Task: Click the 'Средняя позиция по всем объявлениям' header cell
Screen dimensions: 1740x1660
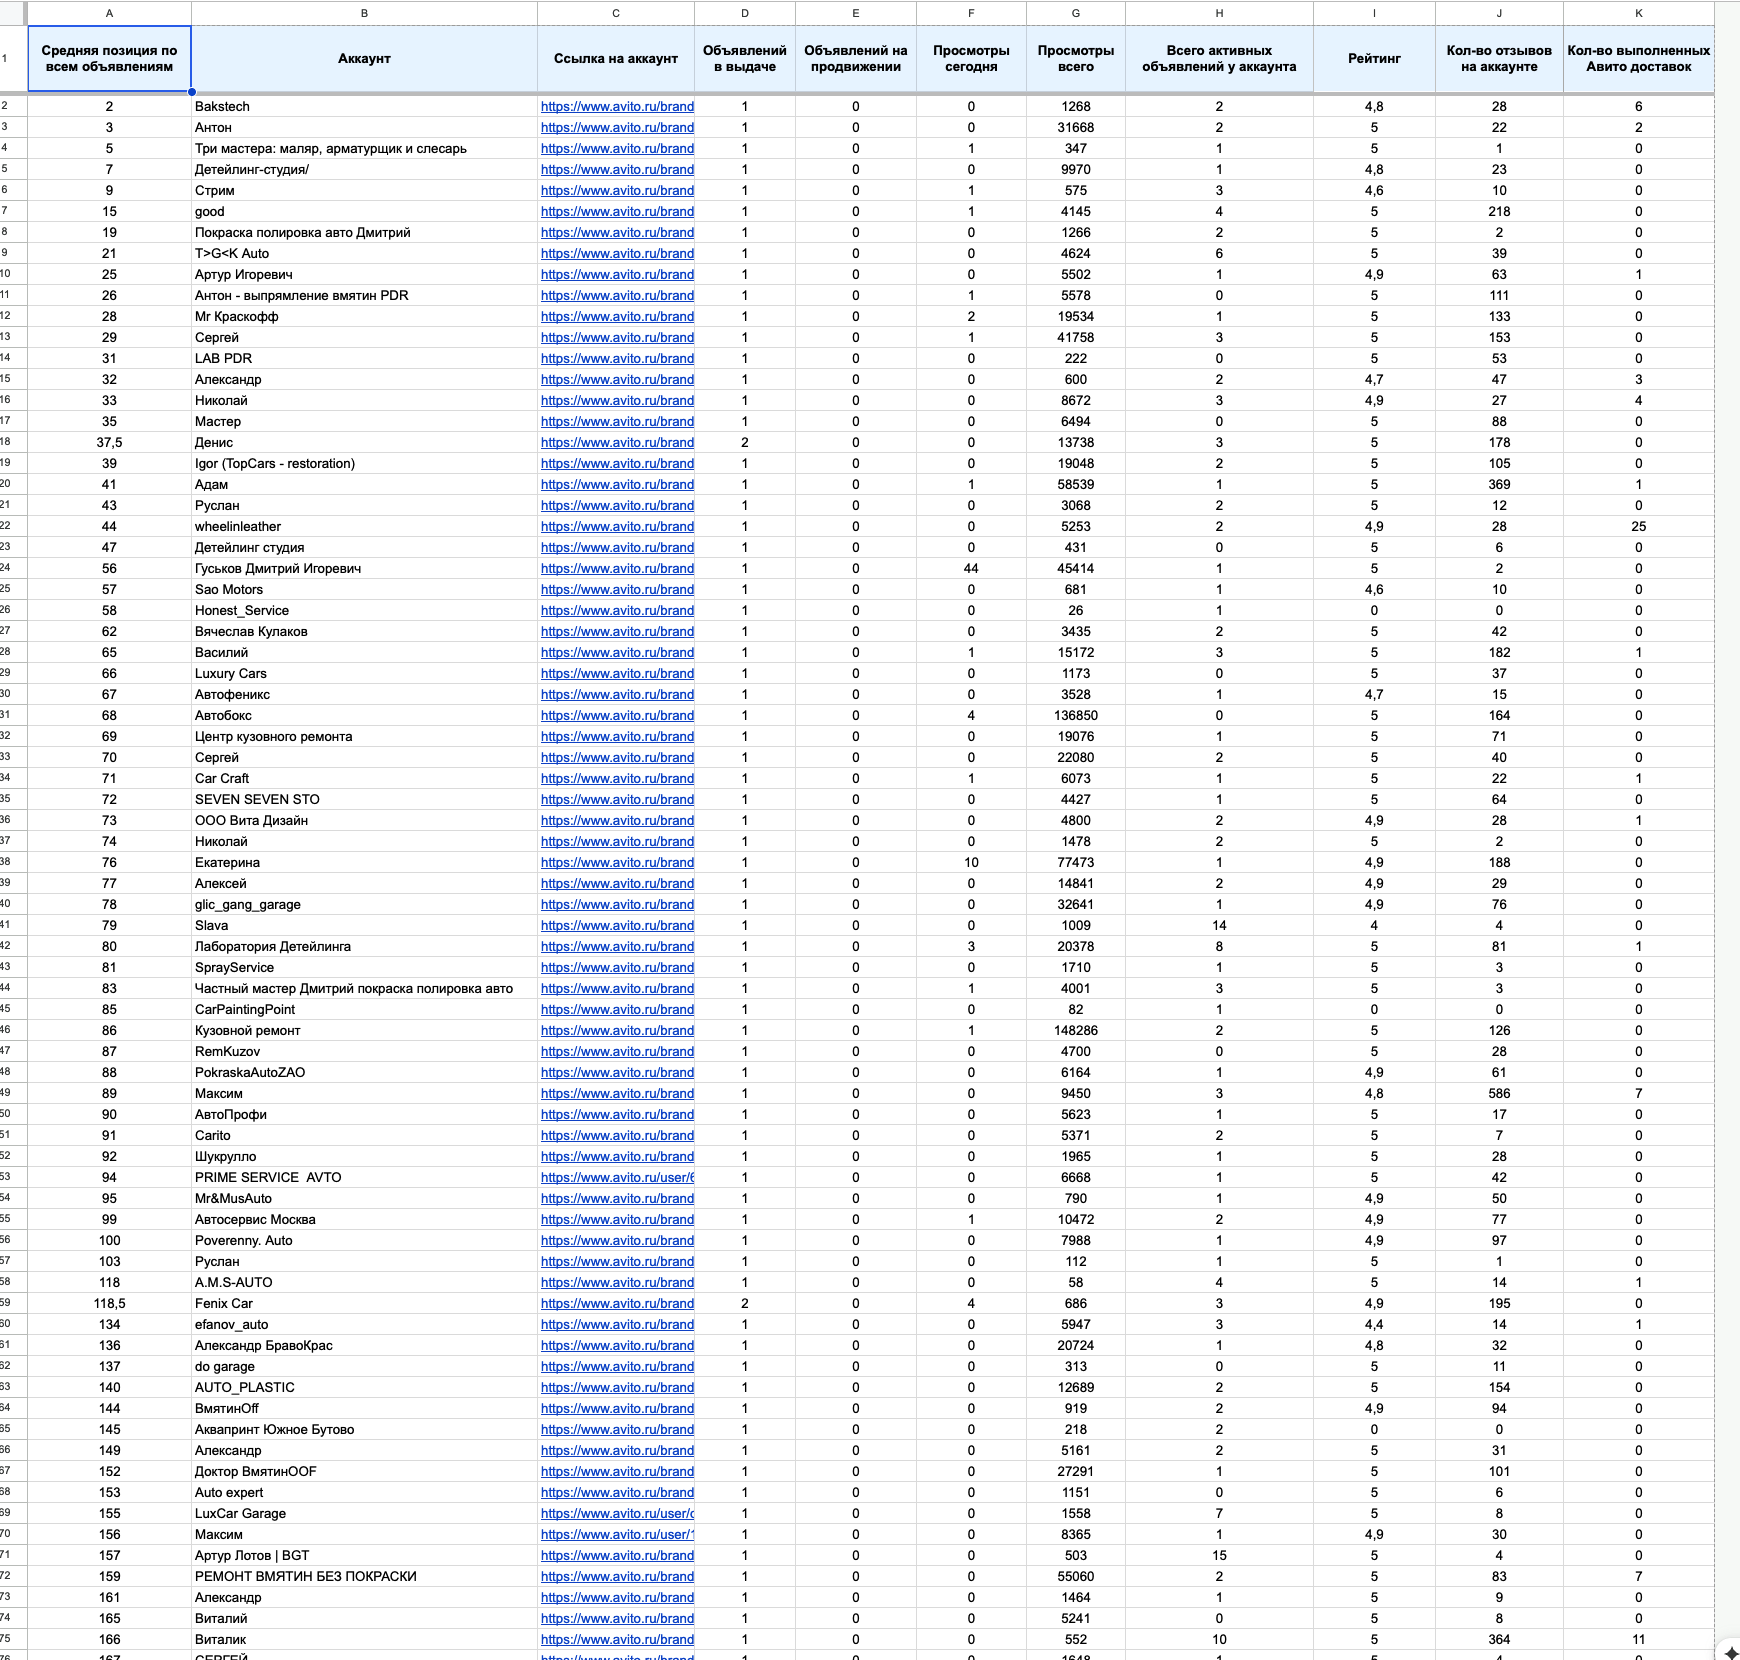Action: 109,59
